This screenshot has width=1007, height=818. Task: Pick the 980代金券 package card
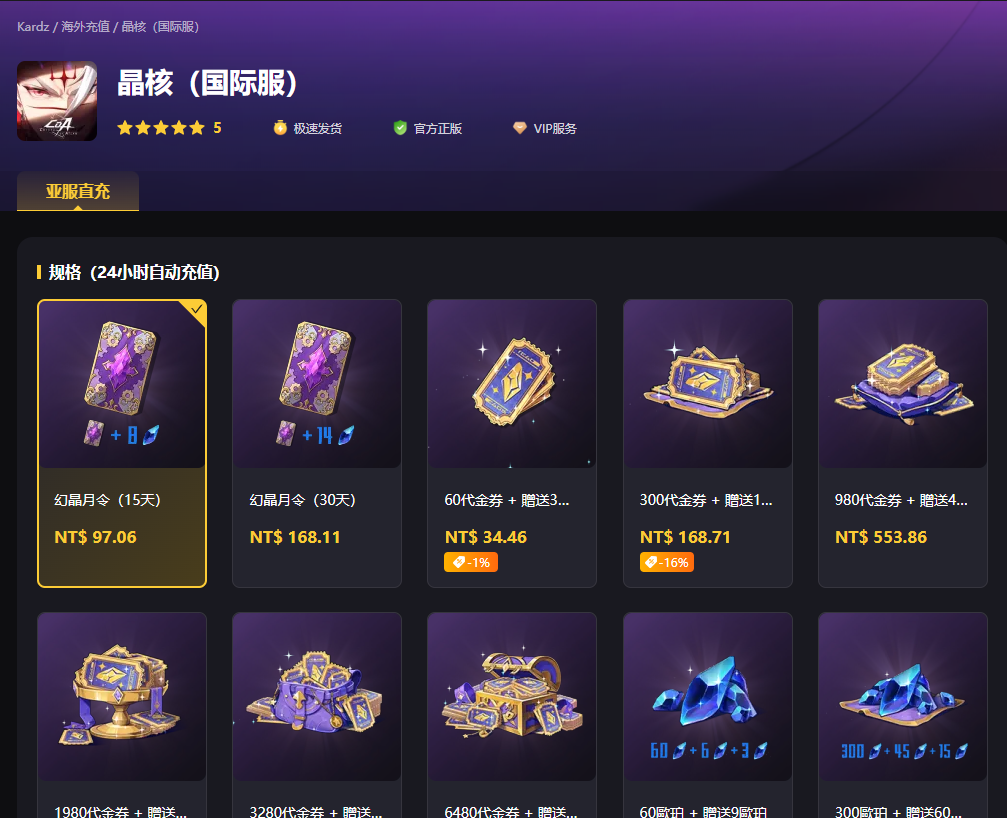click(903, 443)
